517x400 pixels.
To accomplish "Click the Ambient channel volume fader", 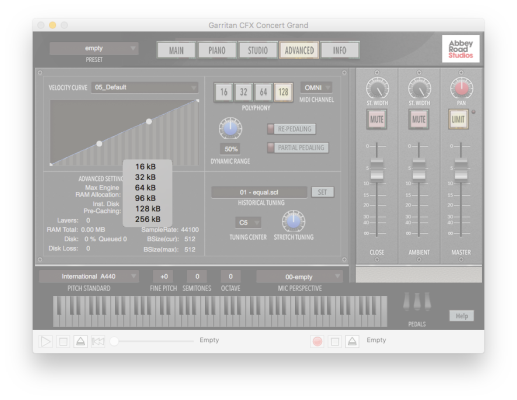I will (419, 170).
